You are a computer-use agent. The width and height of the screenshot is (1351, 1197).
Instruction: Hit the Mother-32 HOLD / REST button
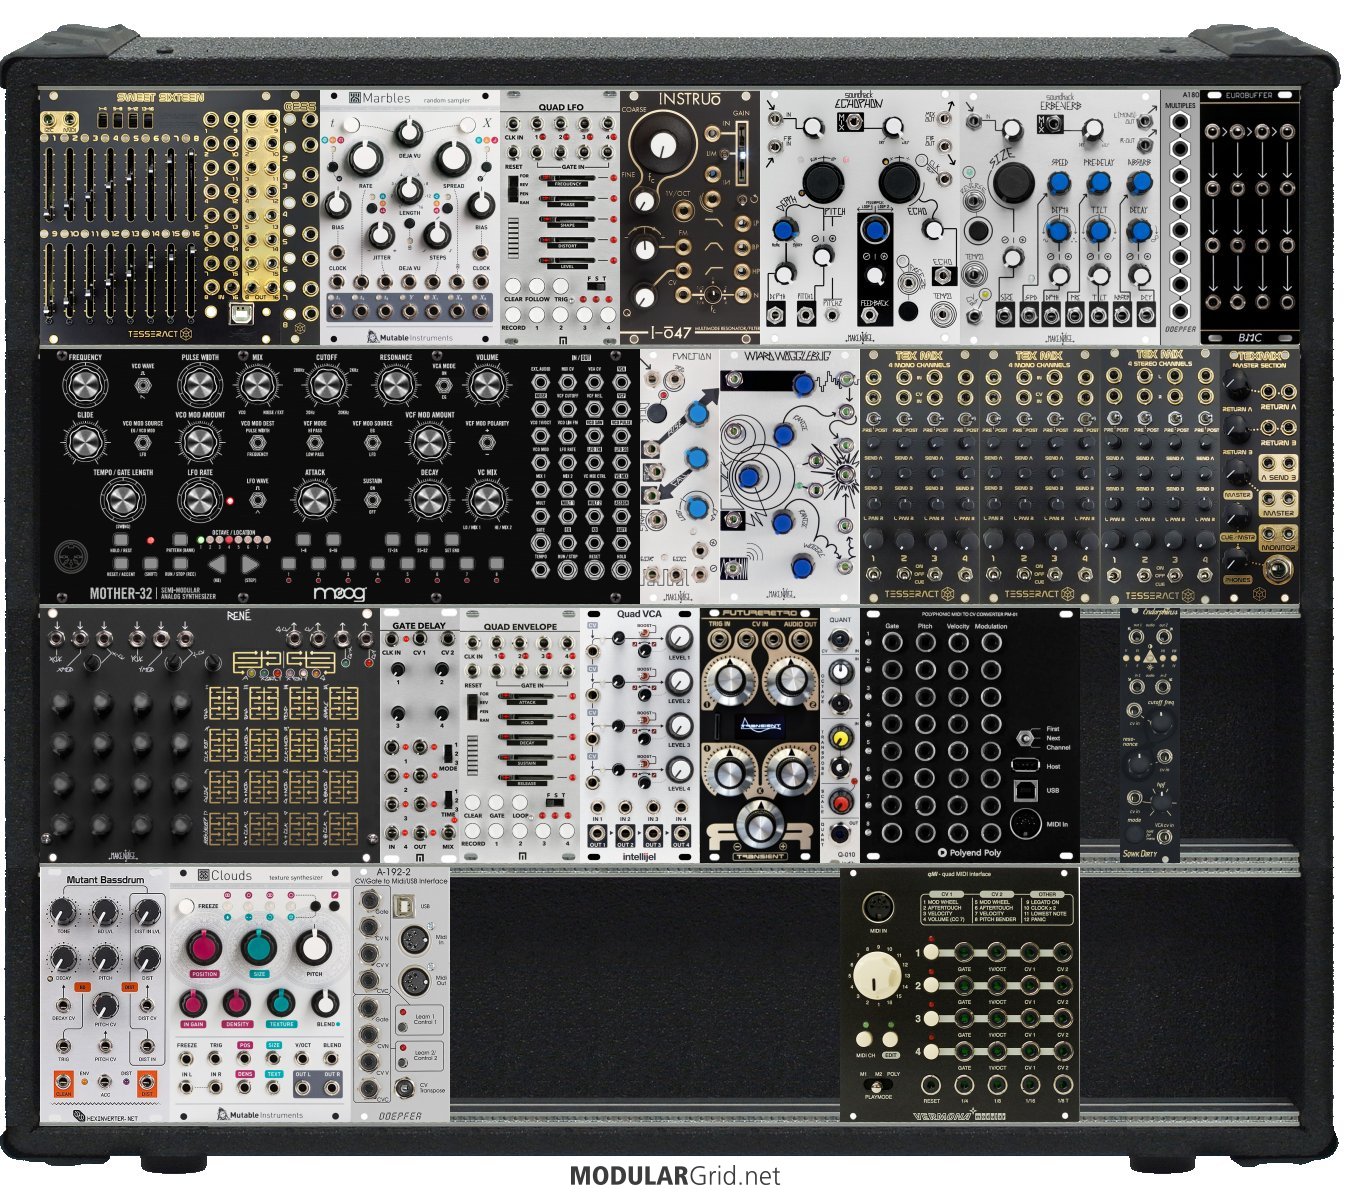[121, 539]
